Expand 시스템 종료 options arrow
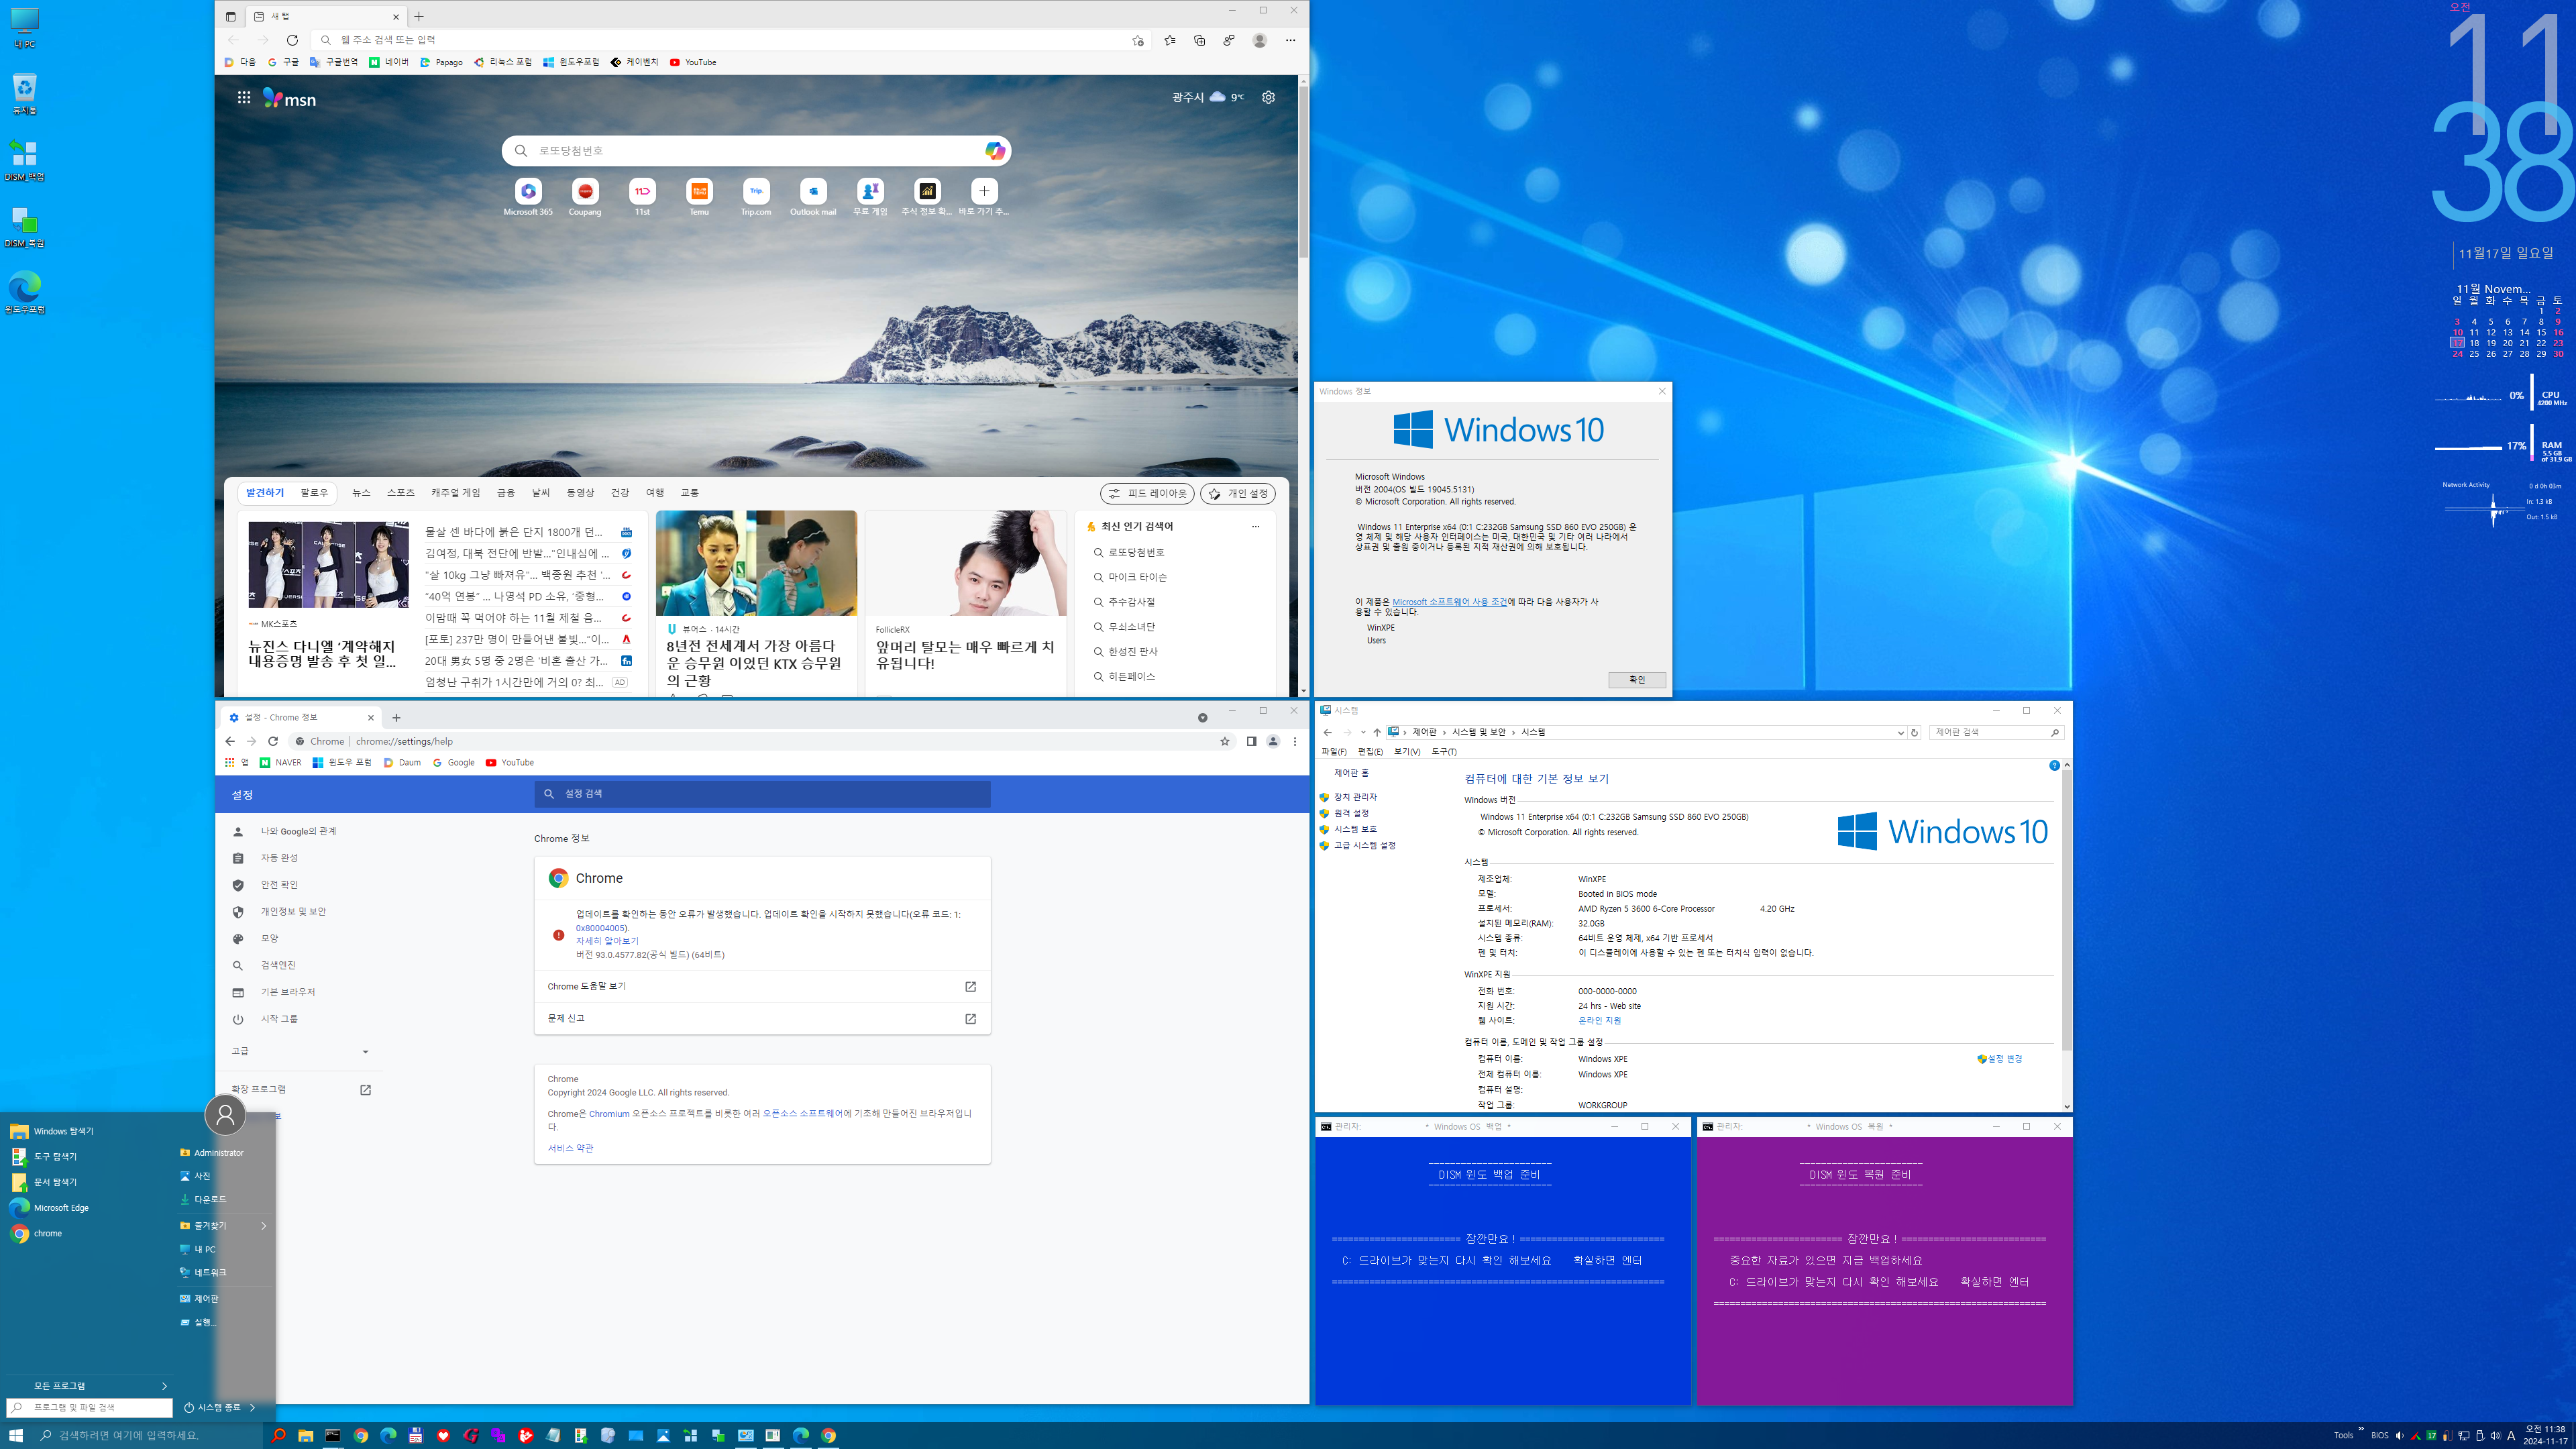 click(x=253, y=1407)
